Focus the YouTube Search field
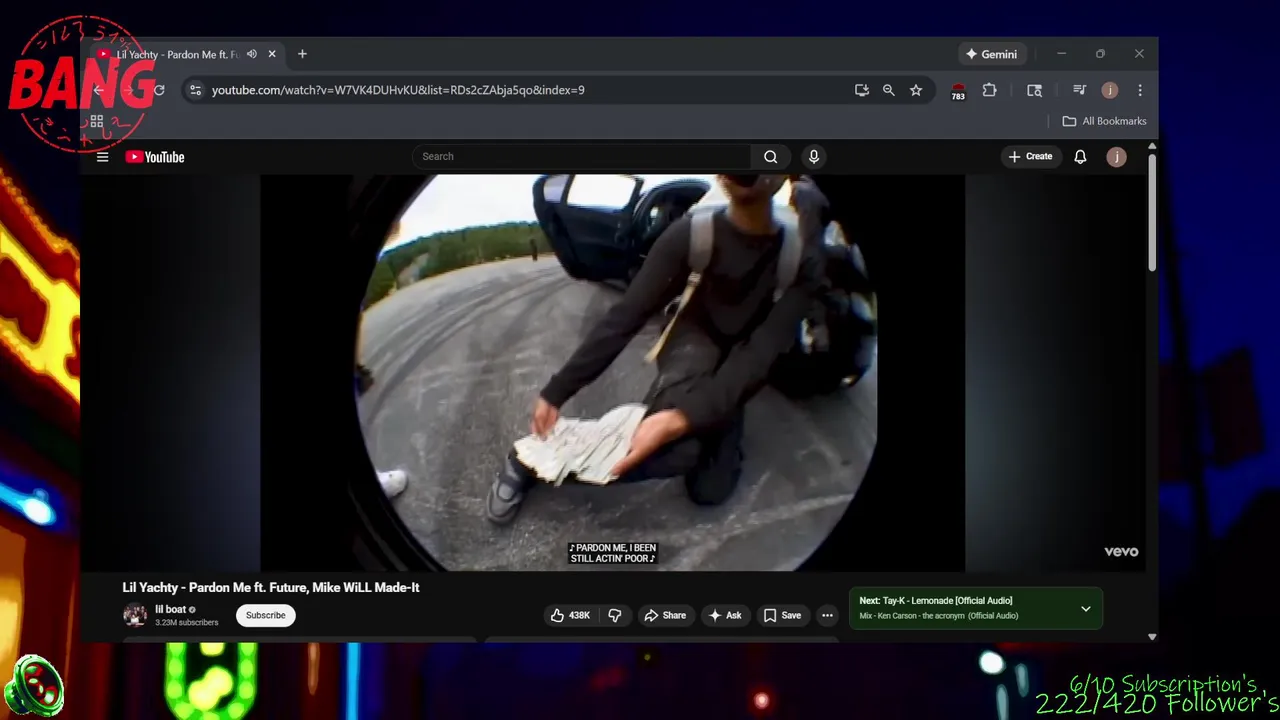The width and height of the screenshot is (1280, 720). 581,157
